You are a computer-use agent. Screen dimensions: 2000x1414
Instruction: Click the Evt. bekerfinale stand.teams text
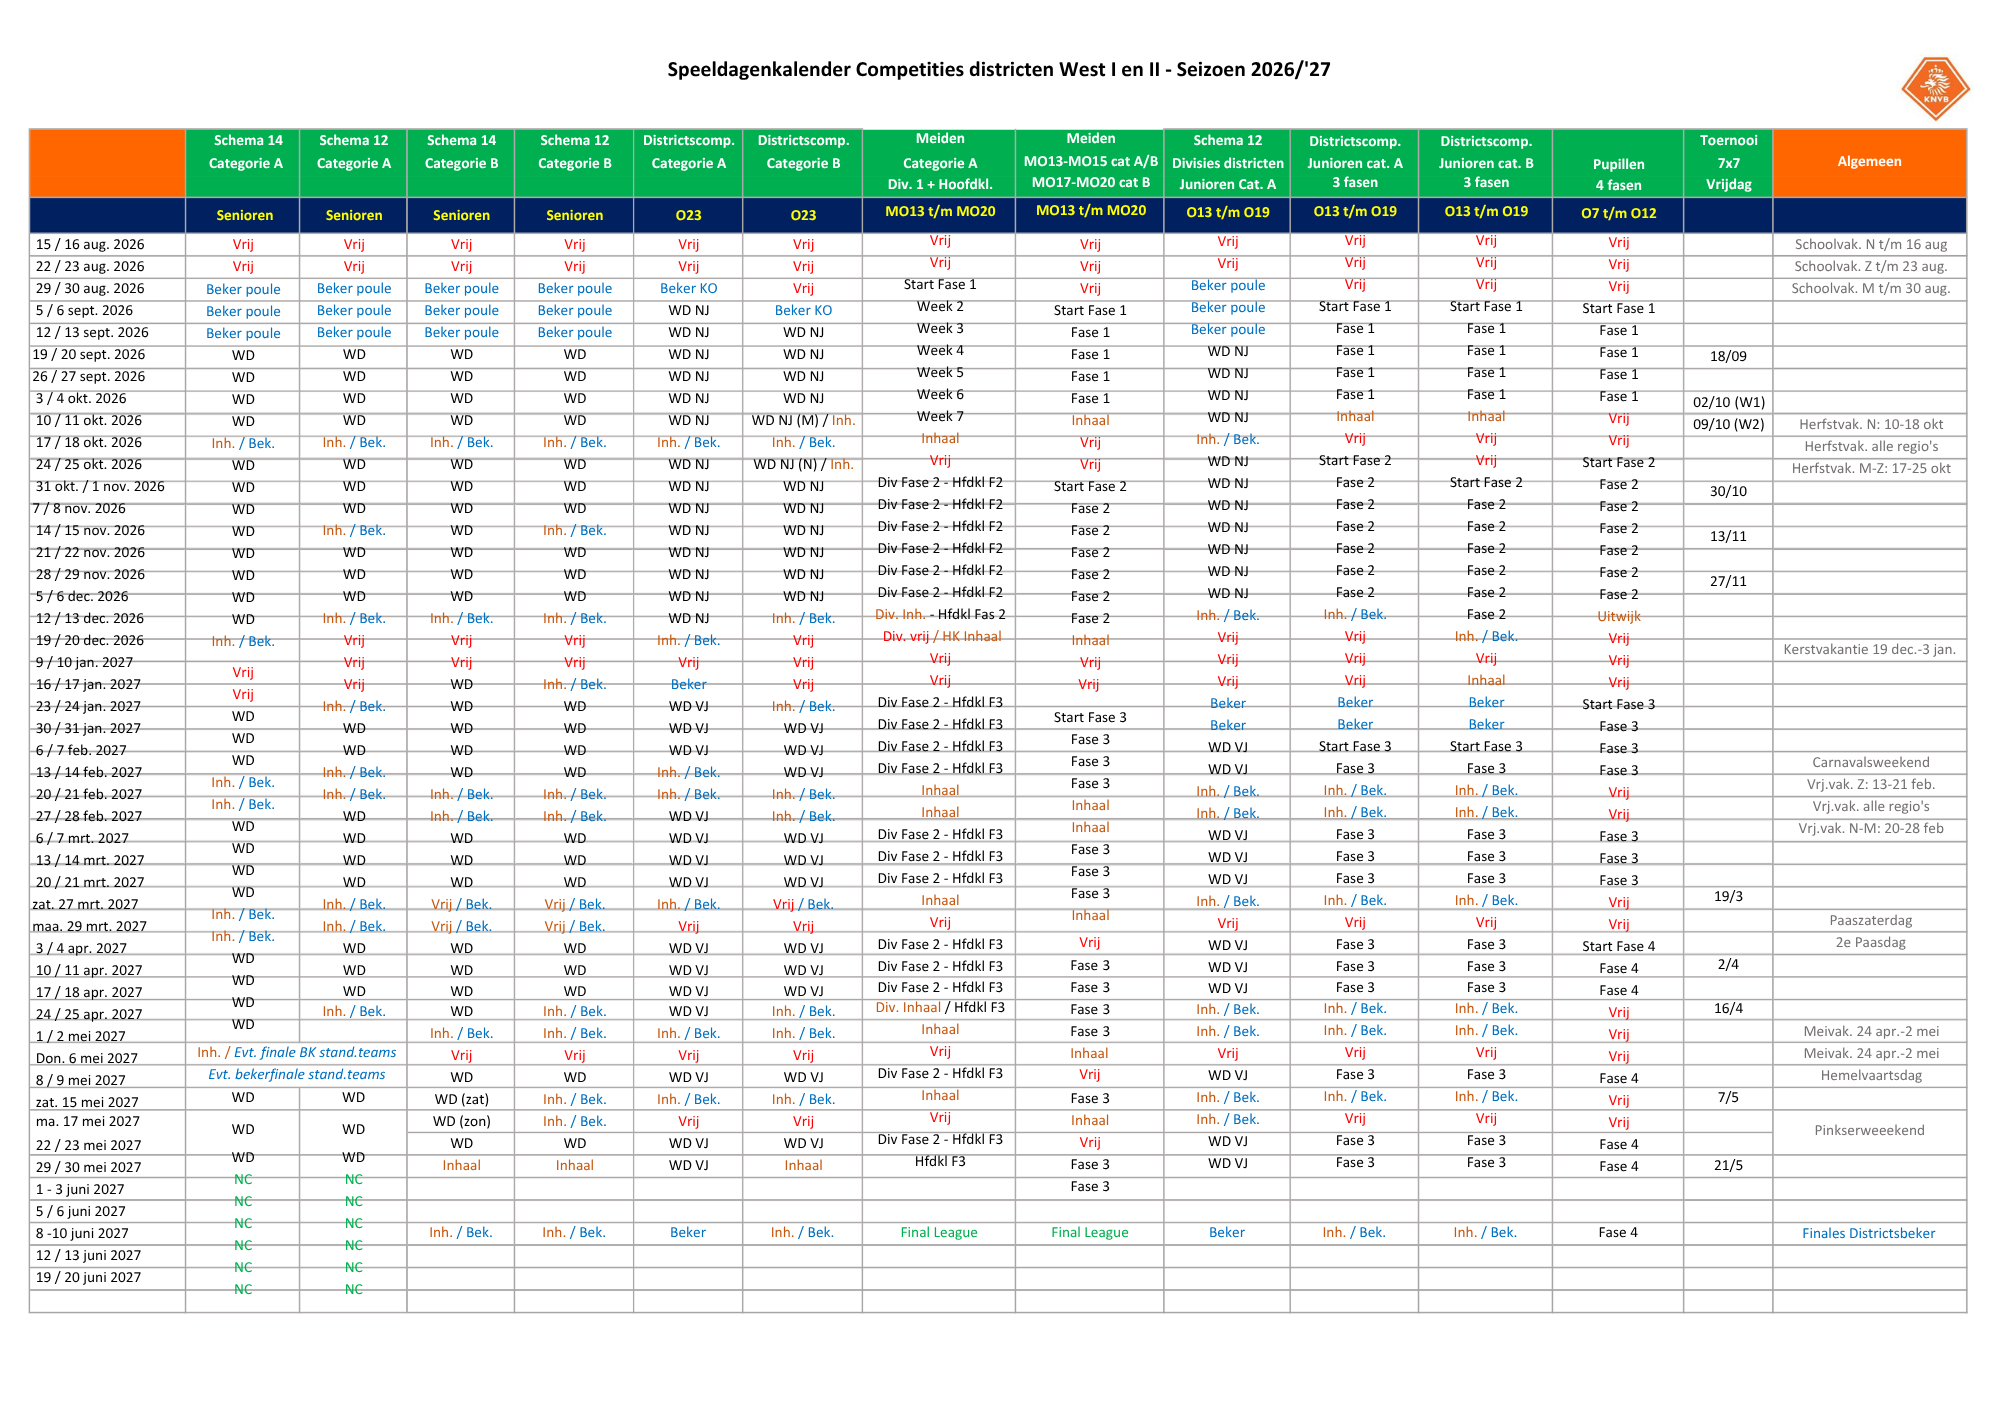coord(297,1074)
